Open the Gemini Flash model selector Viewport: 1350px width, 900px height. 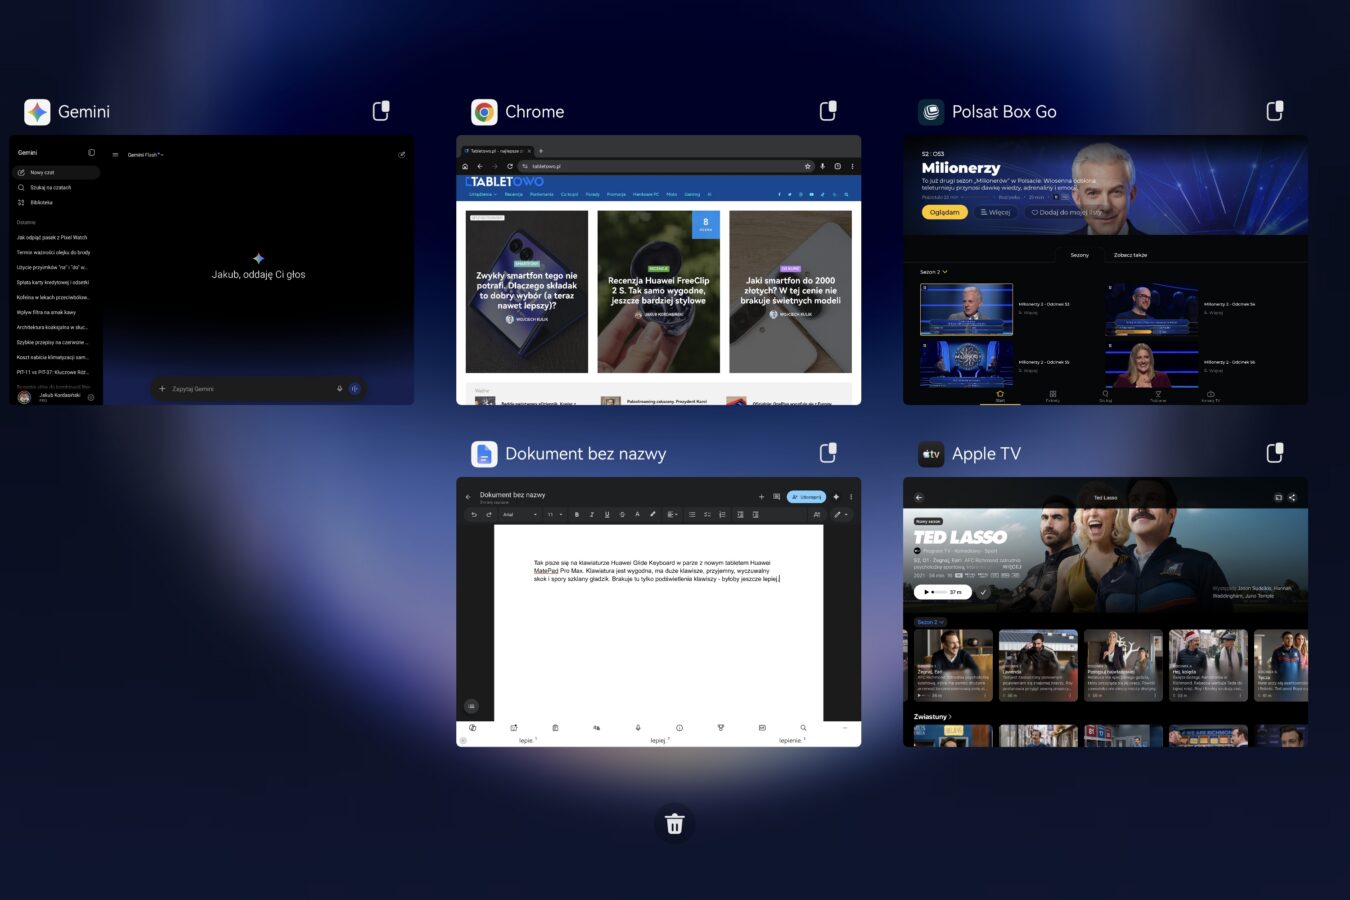[145, 155]
